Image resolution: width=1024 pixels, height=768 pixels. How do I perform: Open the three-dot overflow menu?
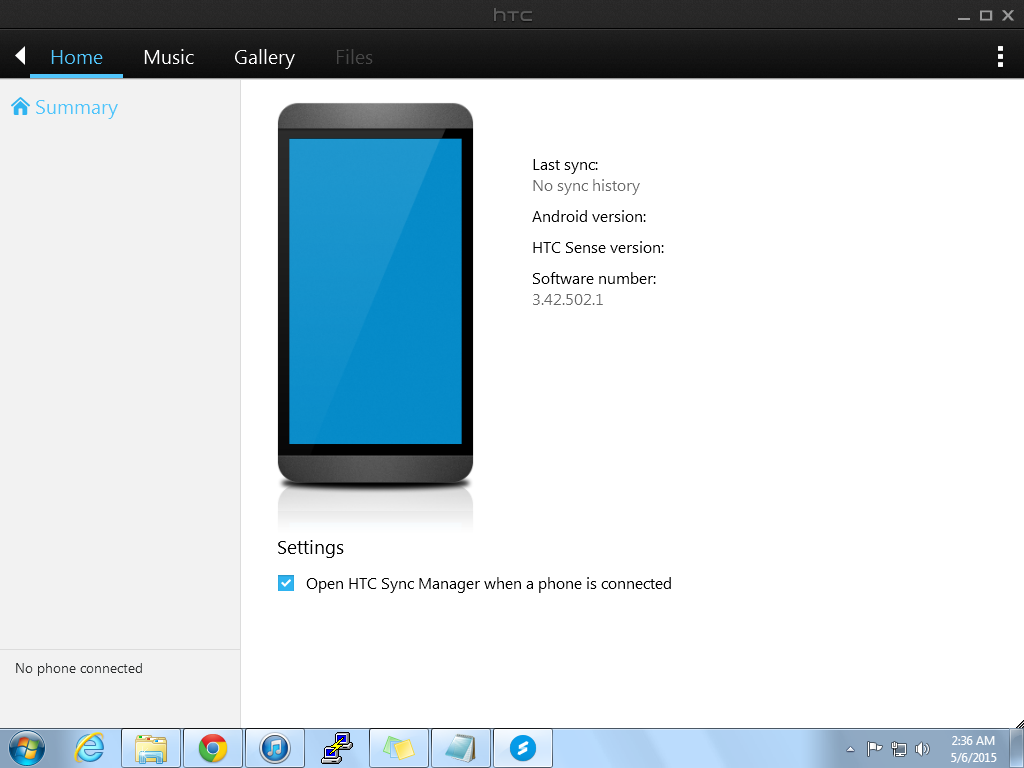pyautogui.click(x=1000, y=56)
